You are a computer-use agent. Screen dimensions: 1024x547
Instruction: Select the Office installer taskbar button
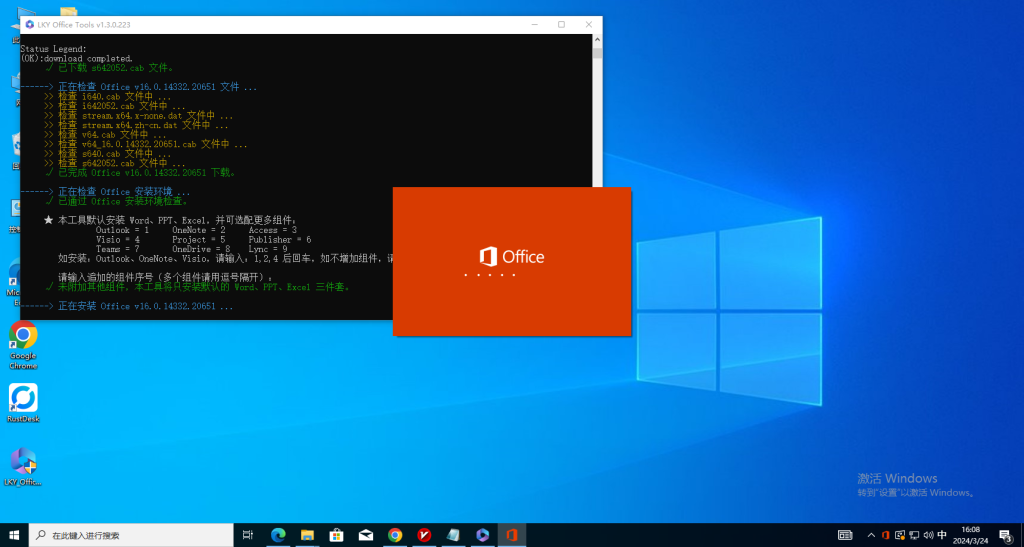[512, 535]
